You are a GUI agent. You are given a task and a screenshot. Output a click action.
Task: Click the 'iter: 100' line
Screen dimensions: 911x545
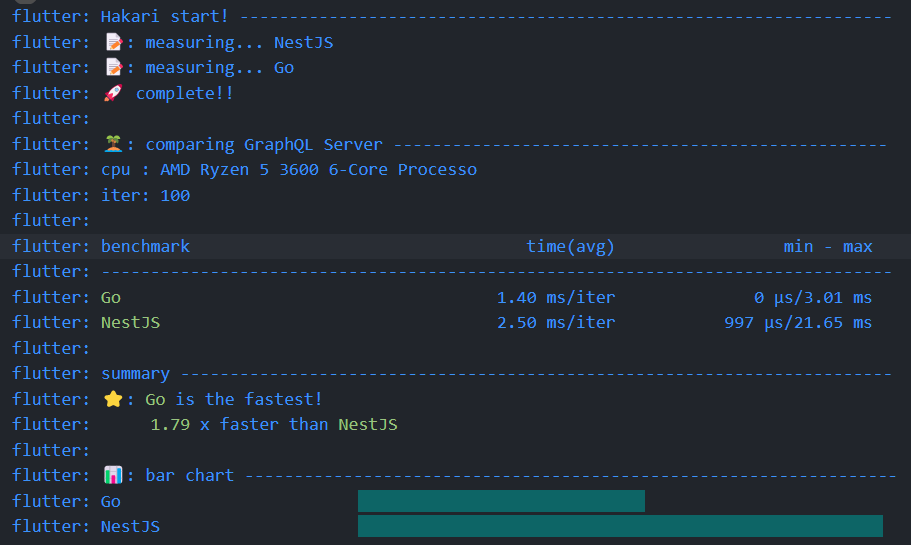(145, 195)
